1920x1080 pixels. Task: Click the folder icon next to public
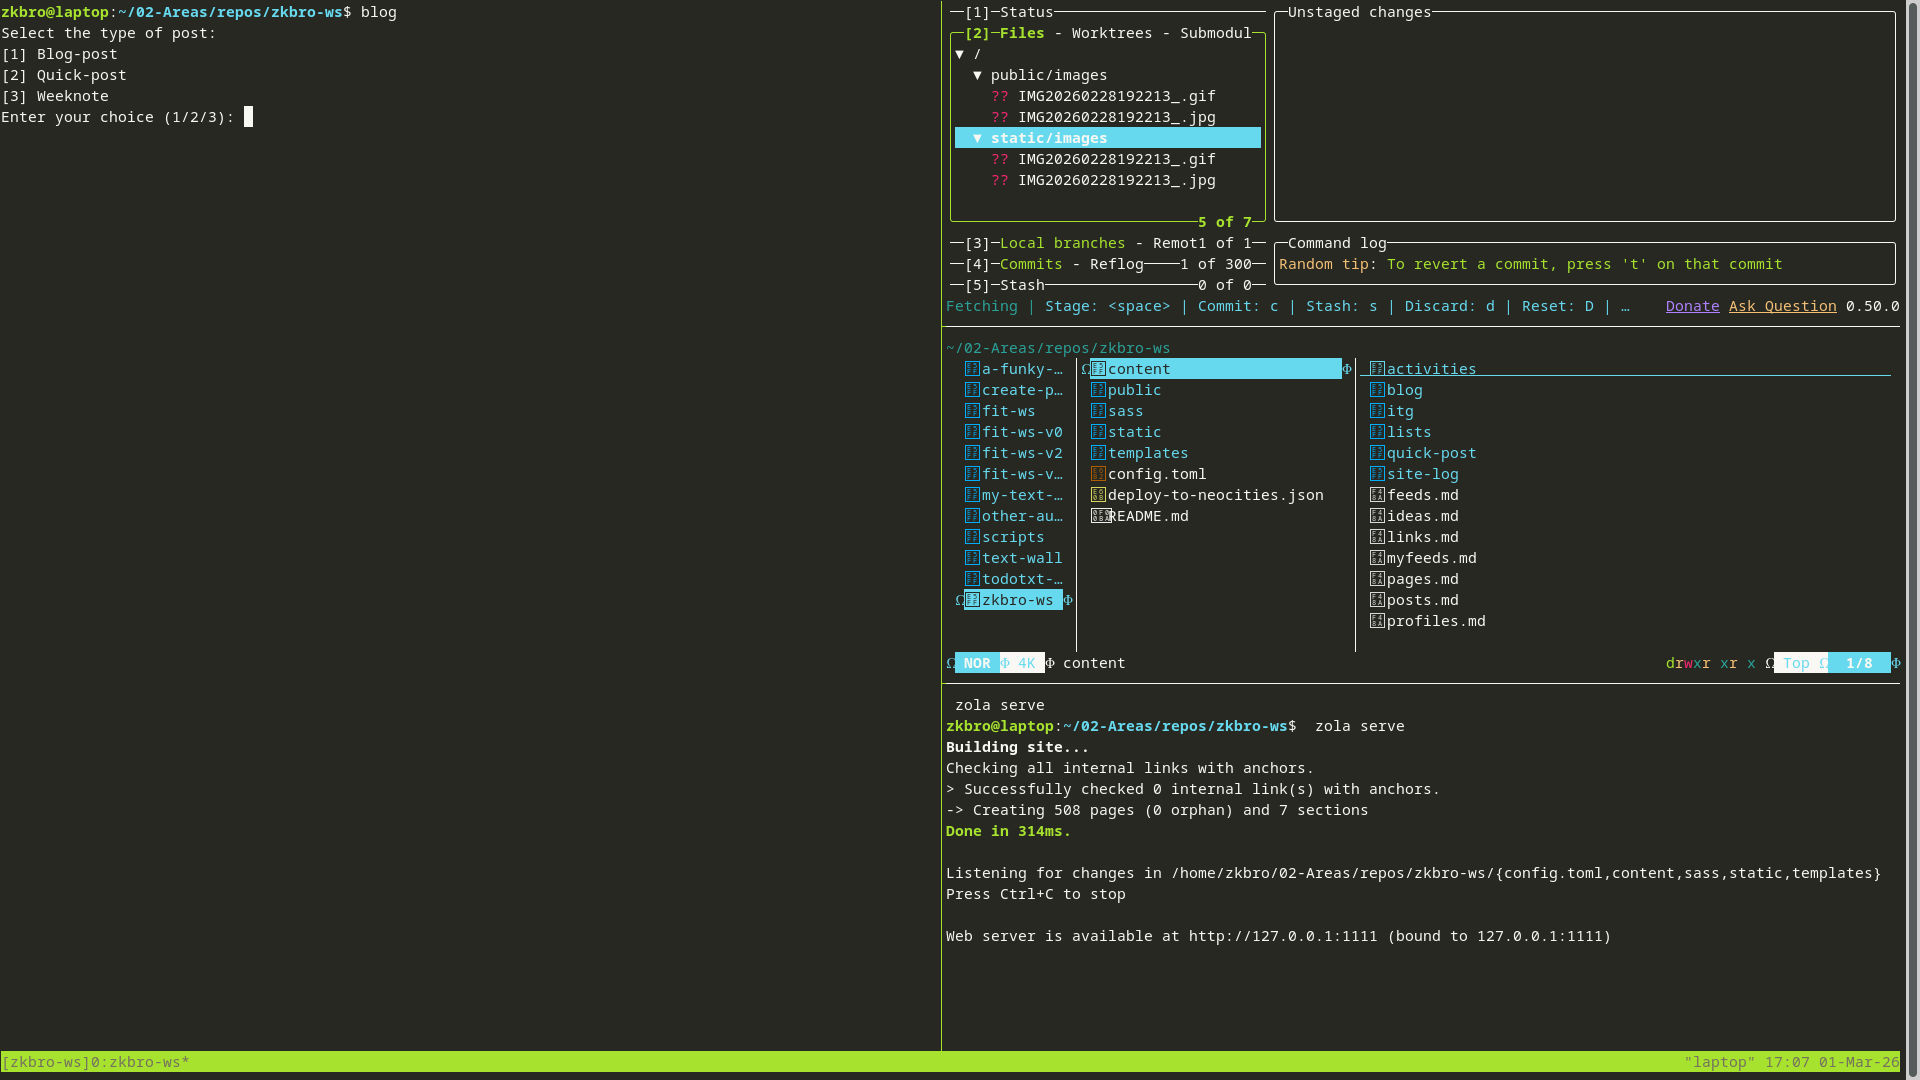click(x=1098, y=390)
